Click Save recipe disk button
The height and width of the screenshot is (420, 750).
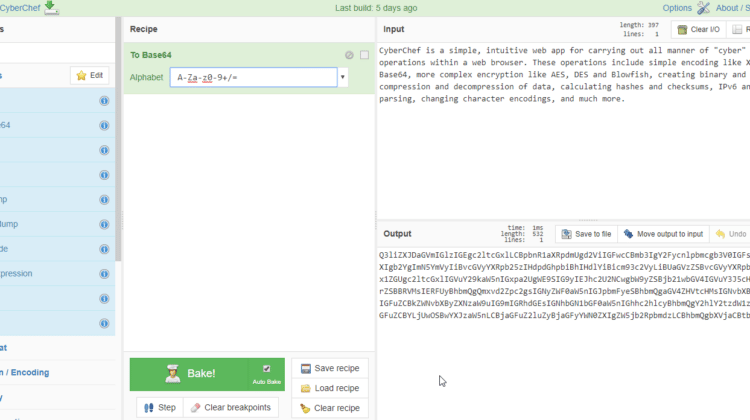click(330, 369)
